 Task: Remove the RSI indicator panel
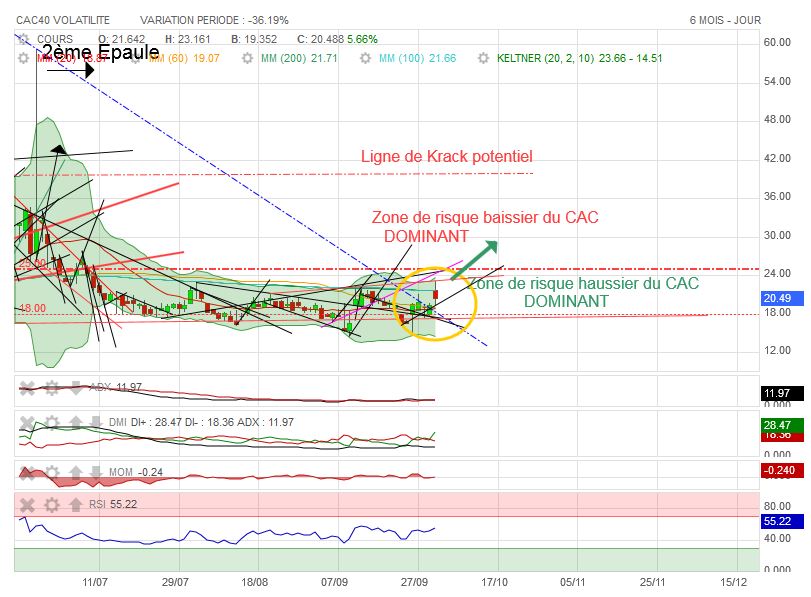pos(27,505)
